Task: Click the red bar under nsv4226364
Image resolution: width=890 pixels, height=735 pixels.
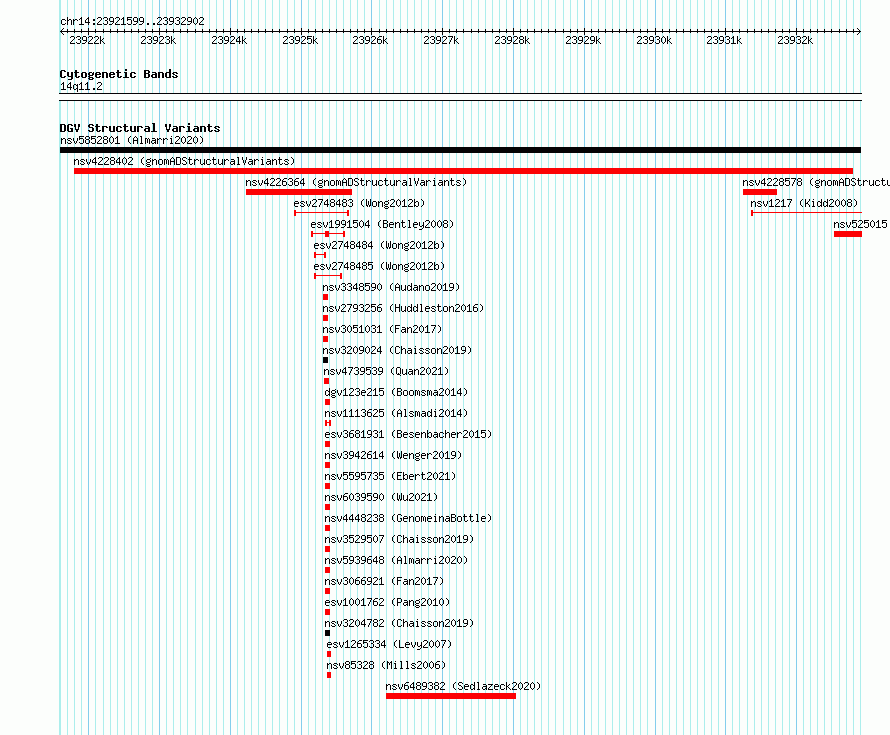Action: coord(299,192)
